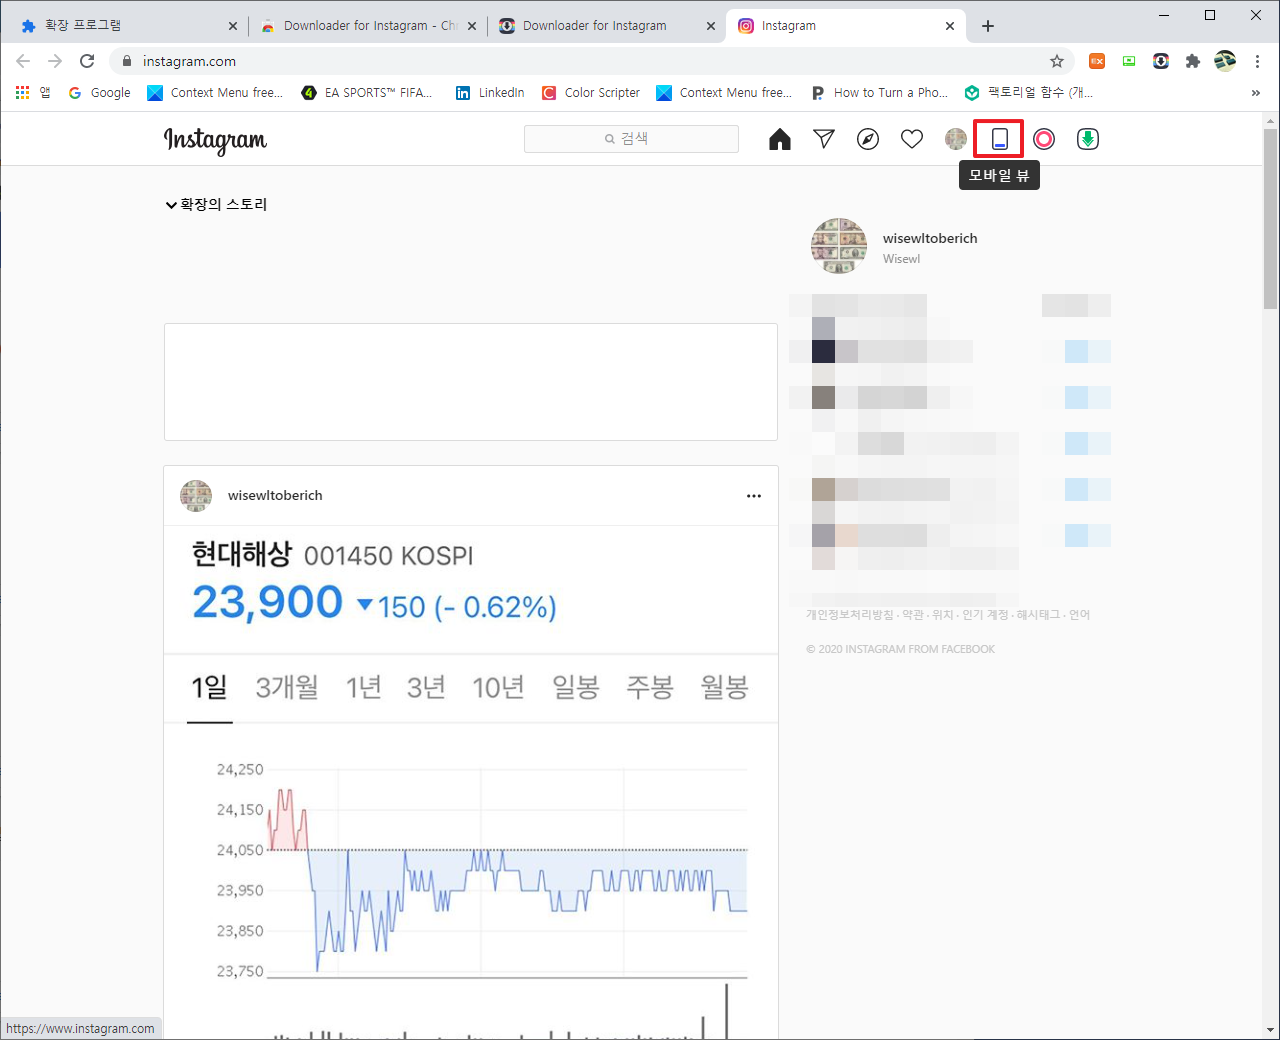Click 개인정보처리방침 footer link
The height and width of the screenshot is (1040, 1280).
pyautogui.click(x=850, y=615)
